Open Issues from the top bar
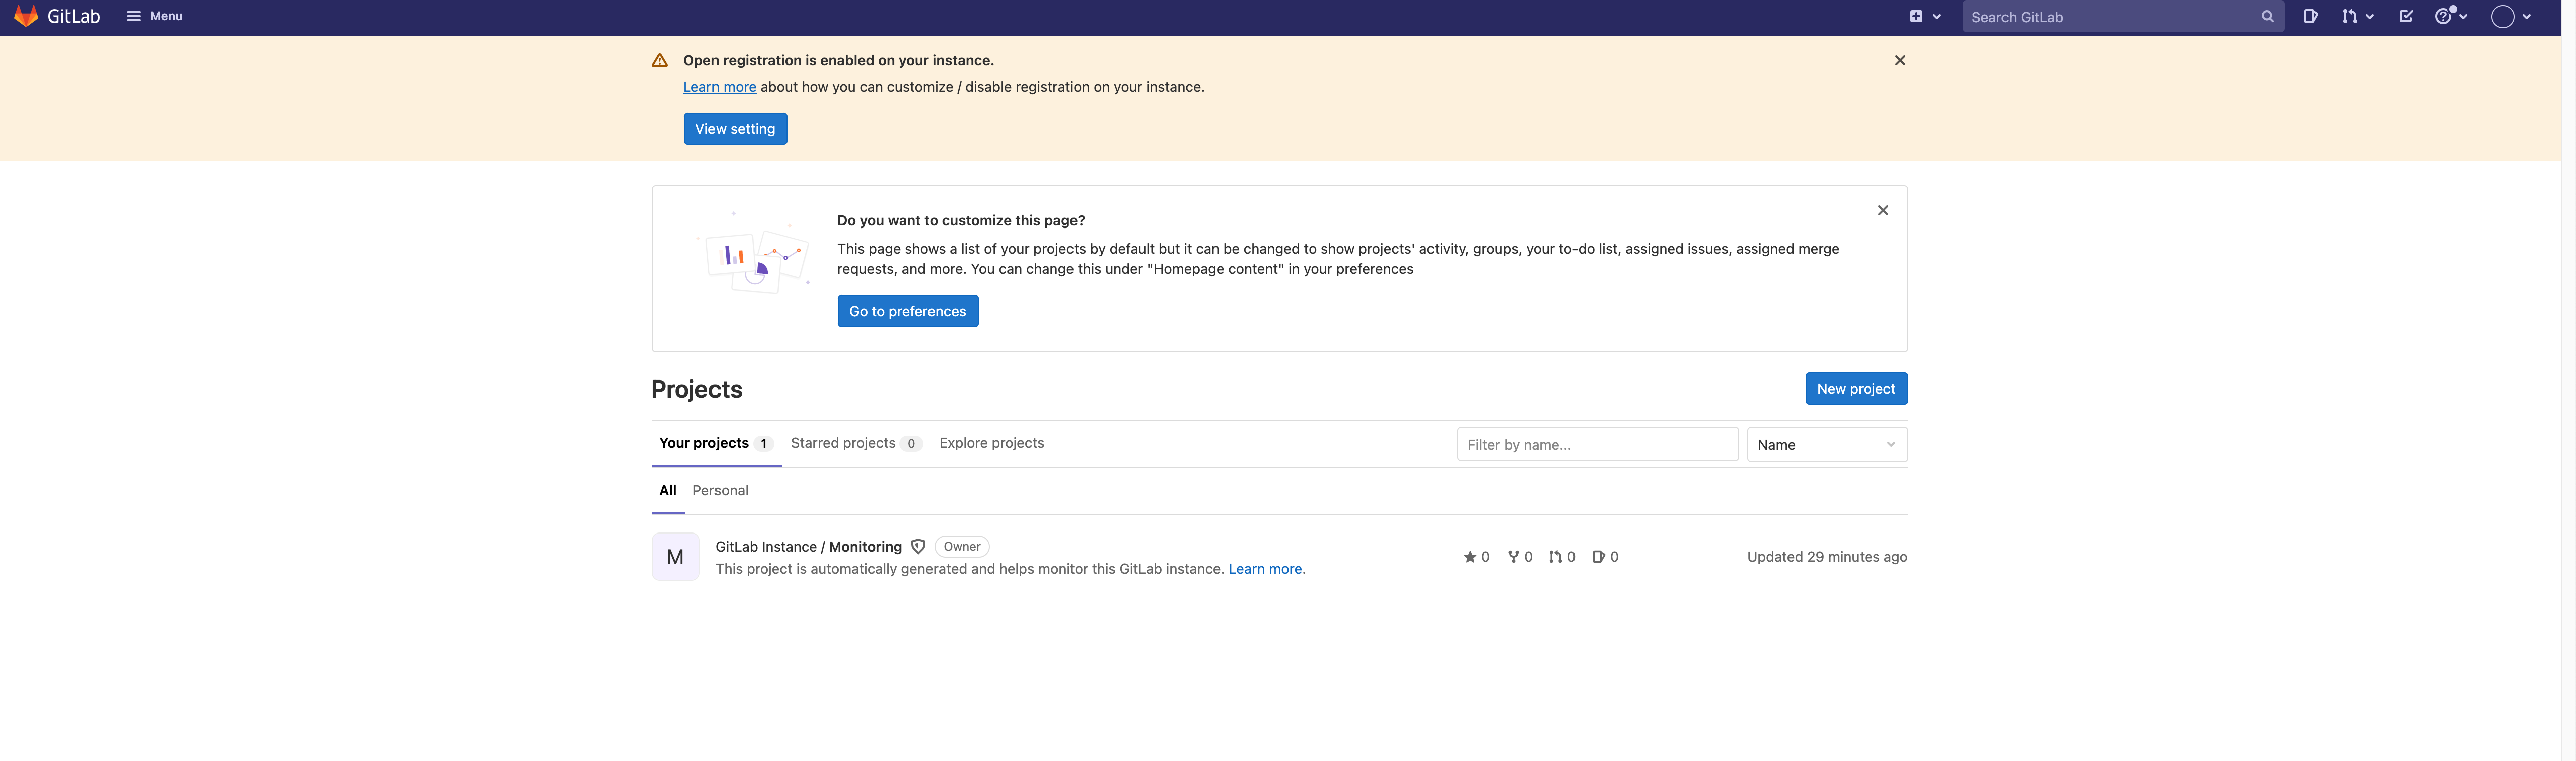Viewport: 2576px width, 761px height. pyautogui.click(x=2310, y=16)
